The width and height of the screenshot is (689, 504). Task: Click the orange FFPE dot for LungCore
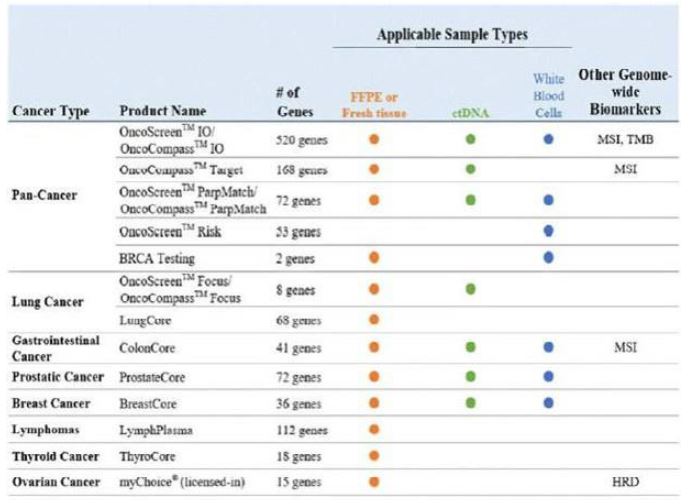point(374,320)
